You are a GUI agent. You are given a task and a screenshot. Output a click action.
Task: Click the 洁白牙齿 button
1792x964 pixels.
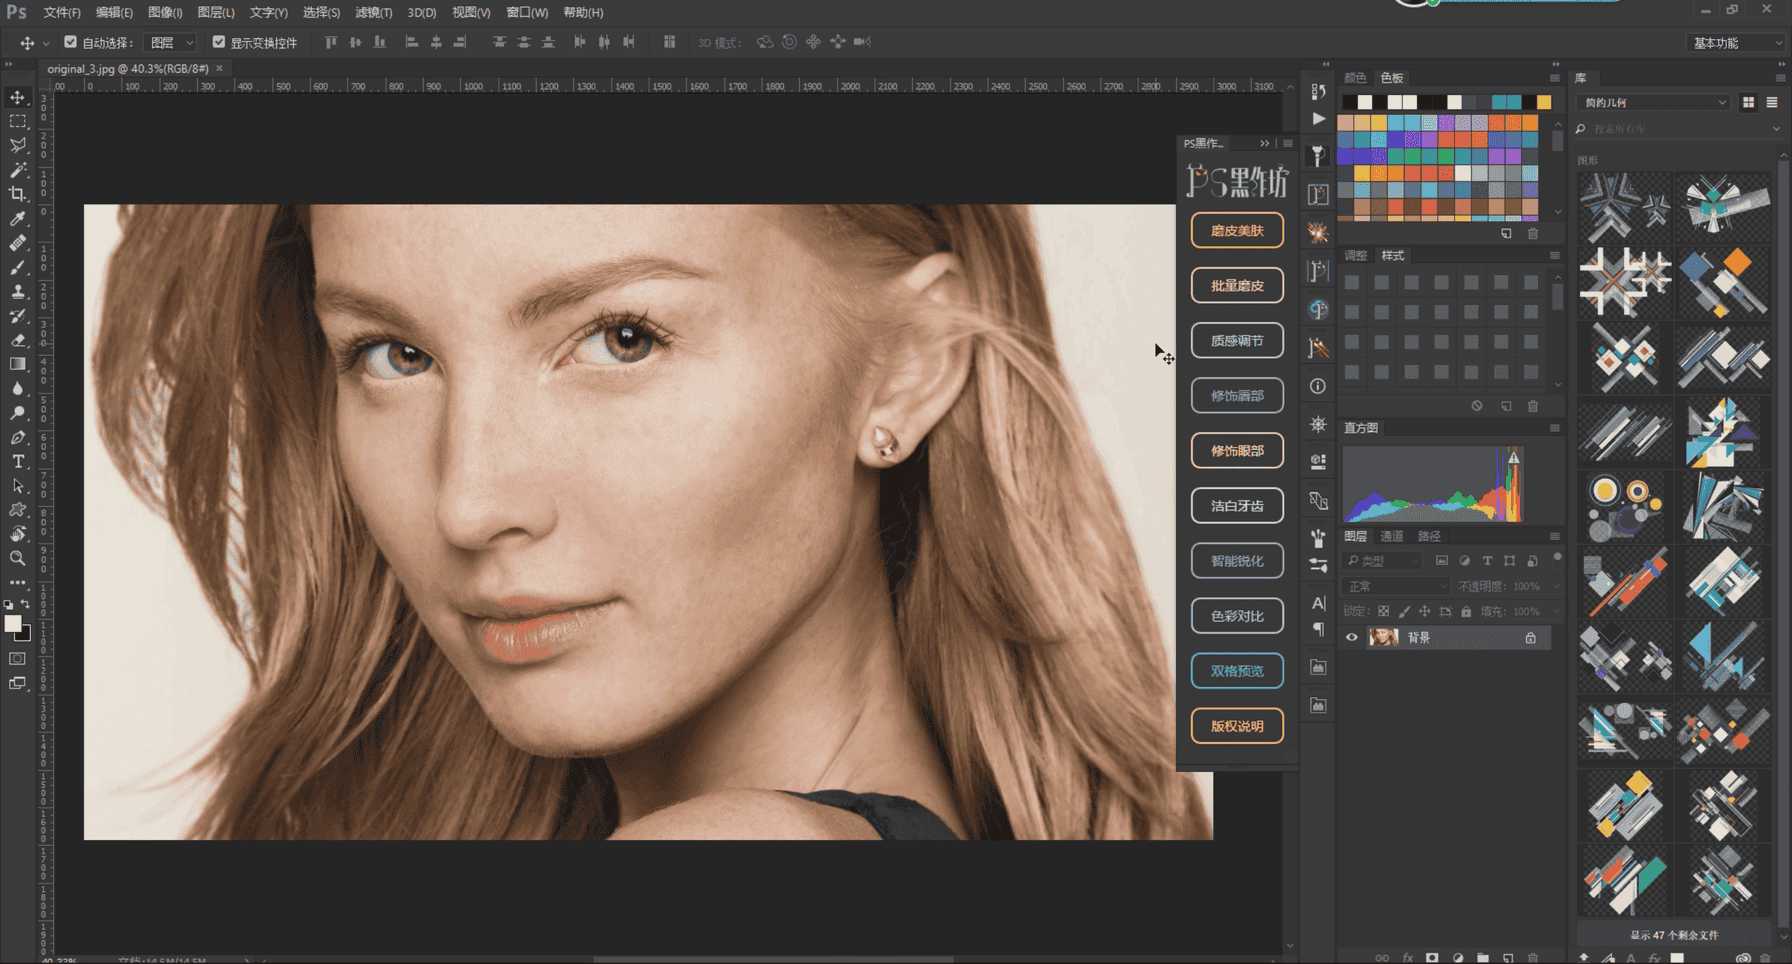click(x=1237, y=505)
